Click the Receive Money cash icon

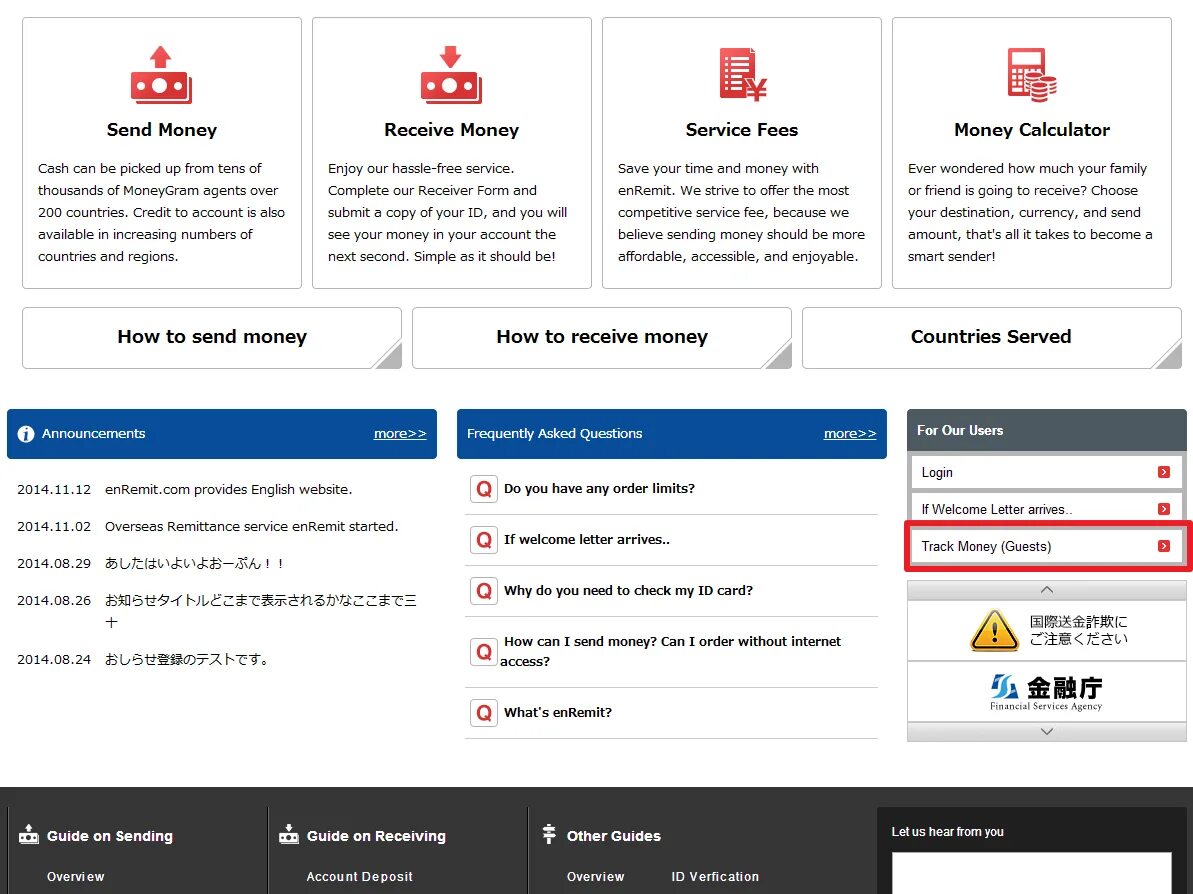coord(451,75)
